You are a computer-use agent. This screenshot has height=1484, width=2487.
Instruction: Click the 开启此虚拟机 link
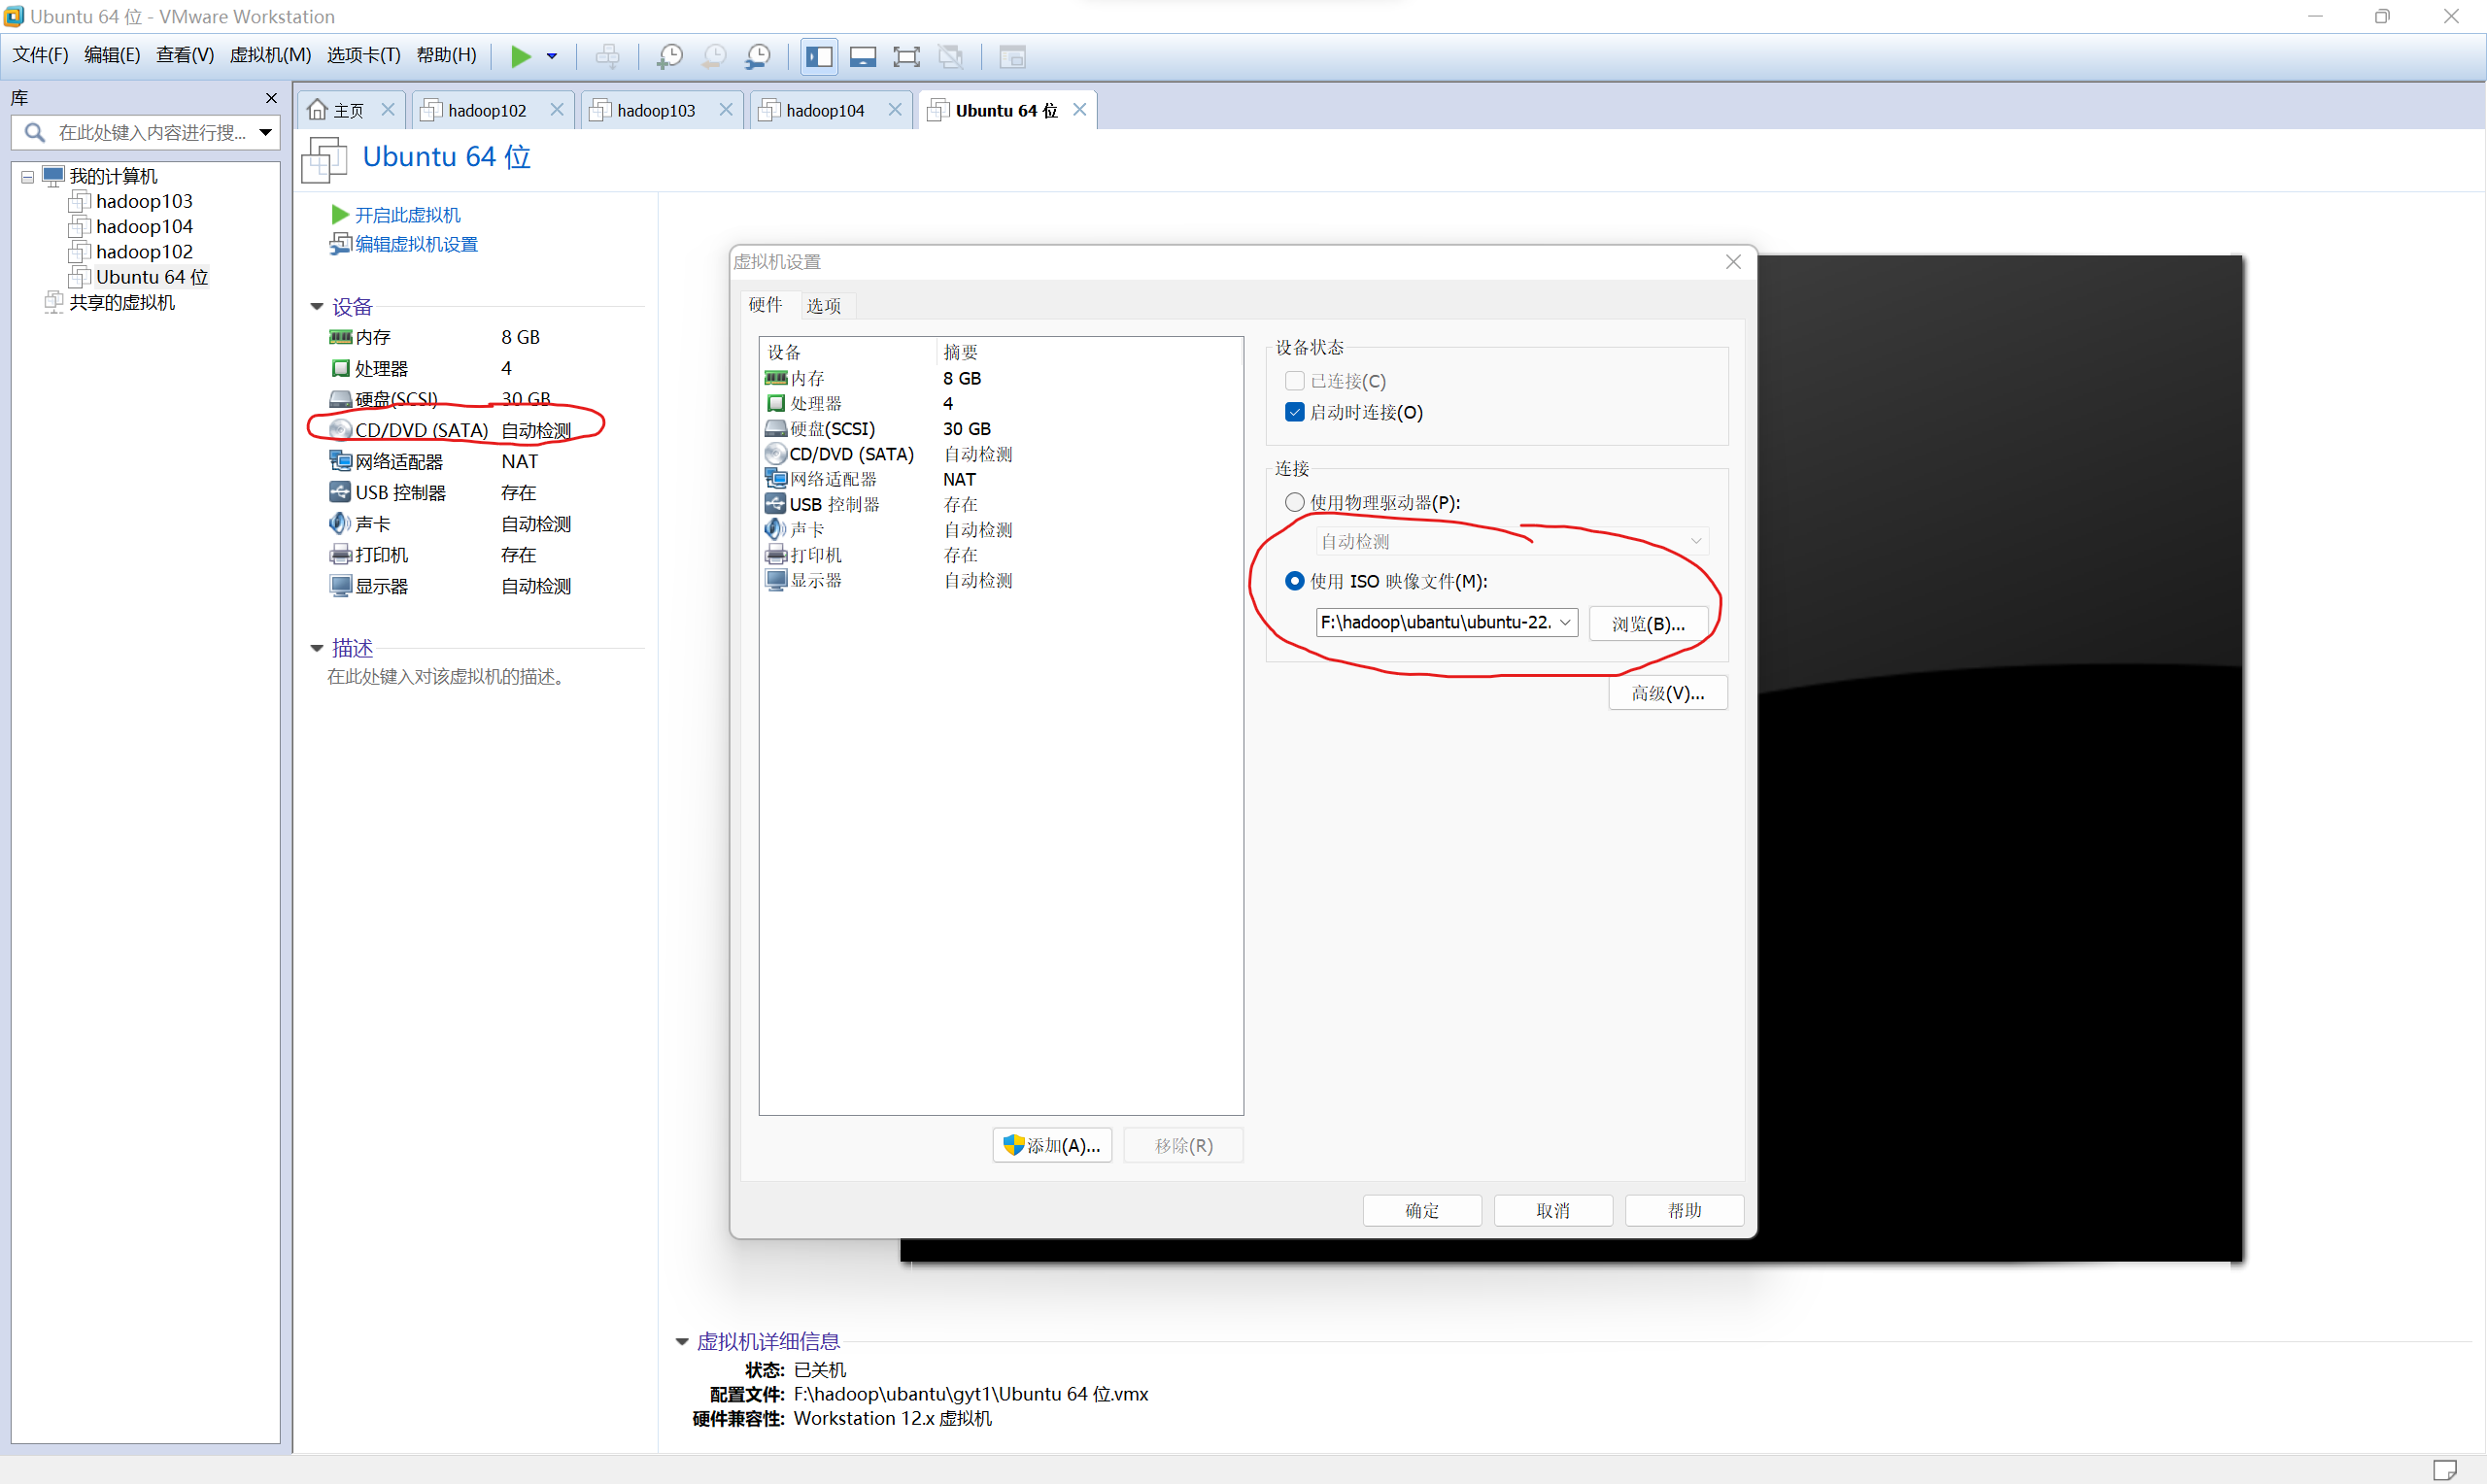(x=407, y=215)
